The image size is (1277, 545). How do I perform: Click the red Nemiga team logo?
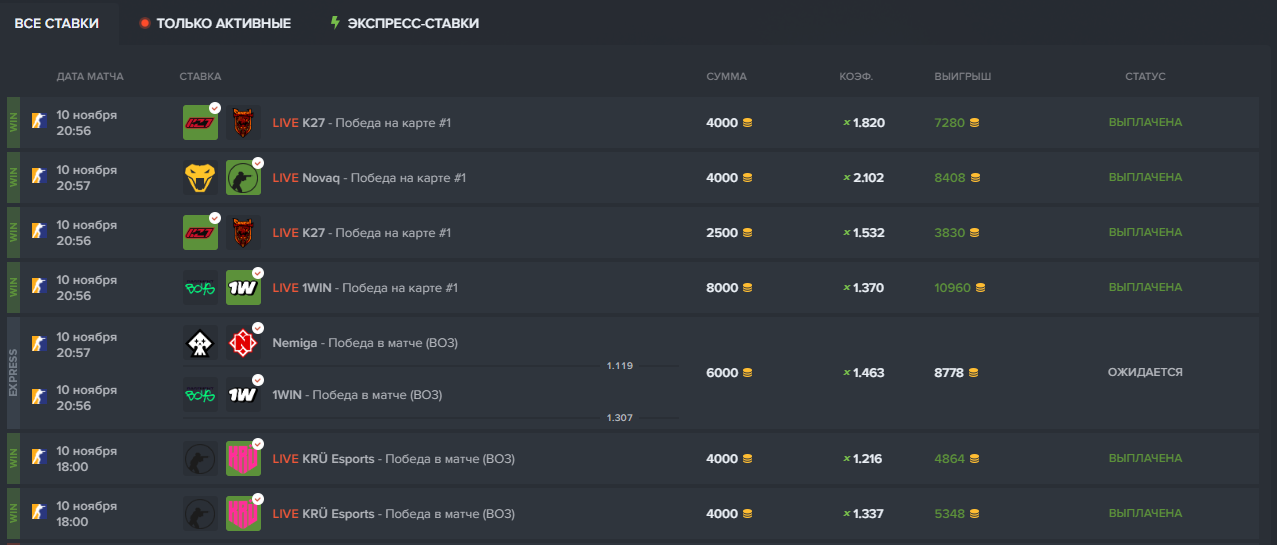[243, 343]
